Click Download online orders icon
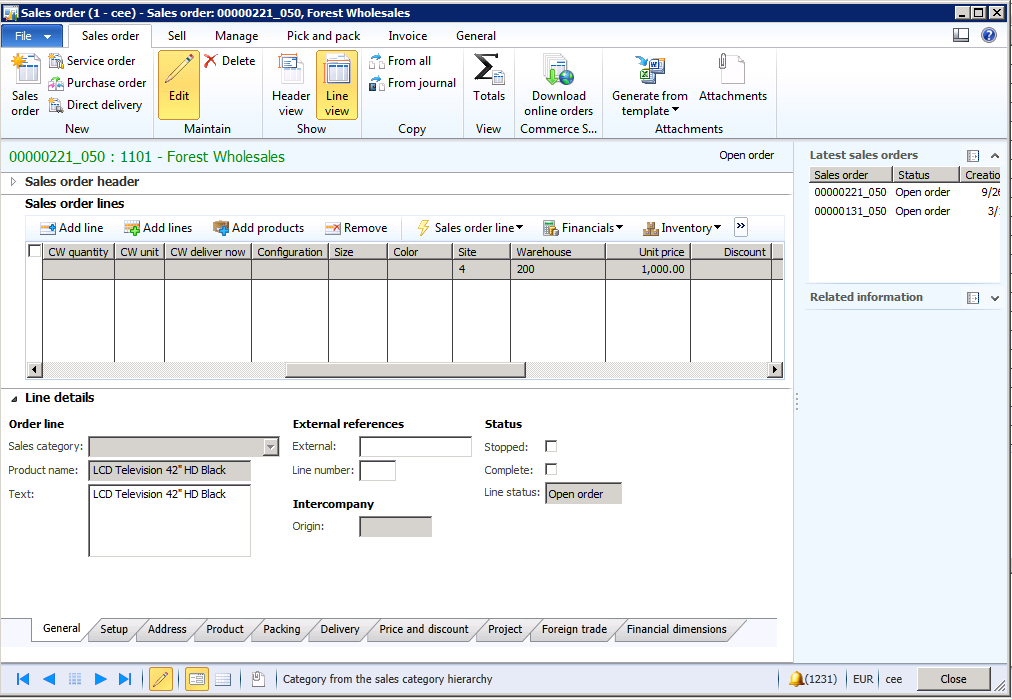Viewport: 1012px width, 700px height. (x=558, y=70)
